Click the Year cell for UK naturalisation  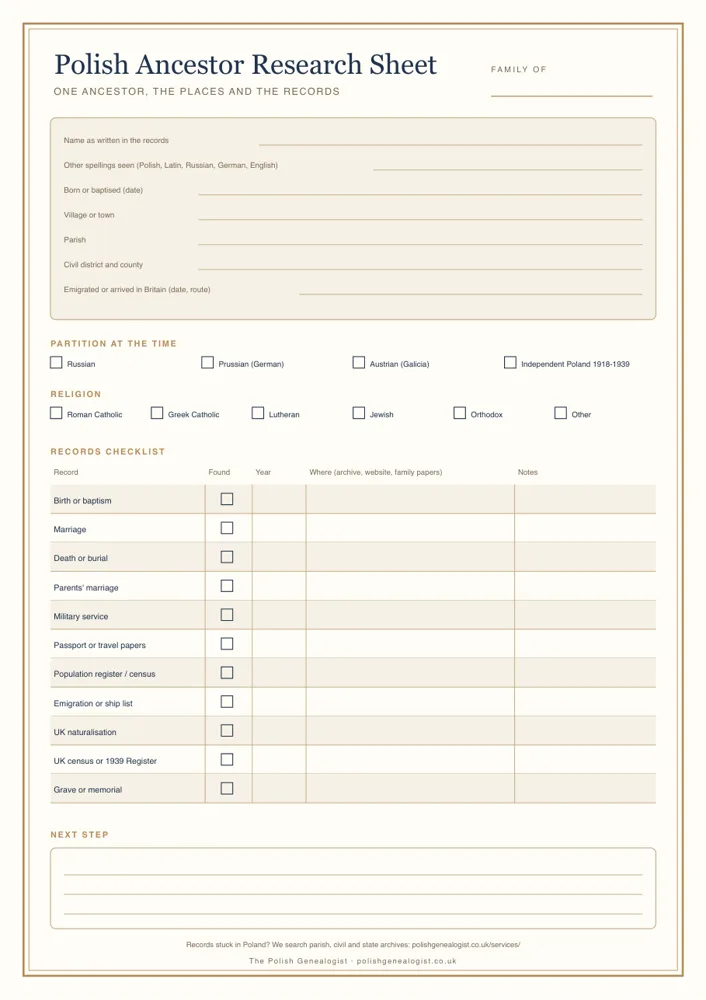pos(279,731)
